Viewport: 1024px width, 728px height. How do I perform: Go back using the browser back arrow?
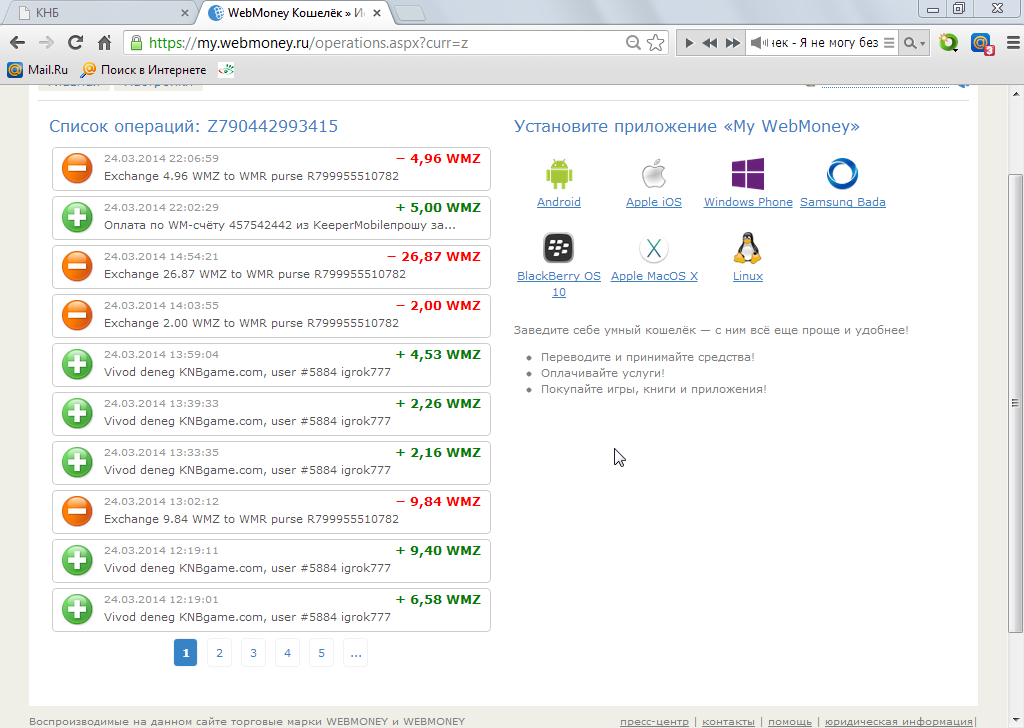[18, 43]
